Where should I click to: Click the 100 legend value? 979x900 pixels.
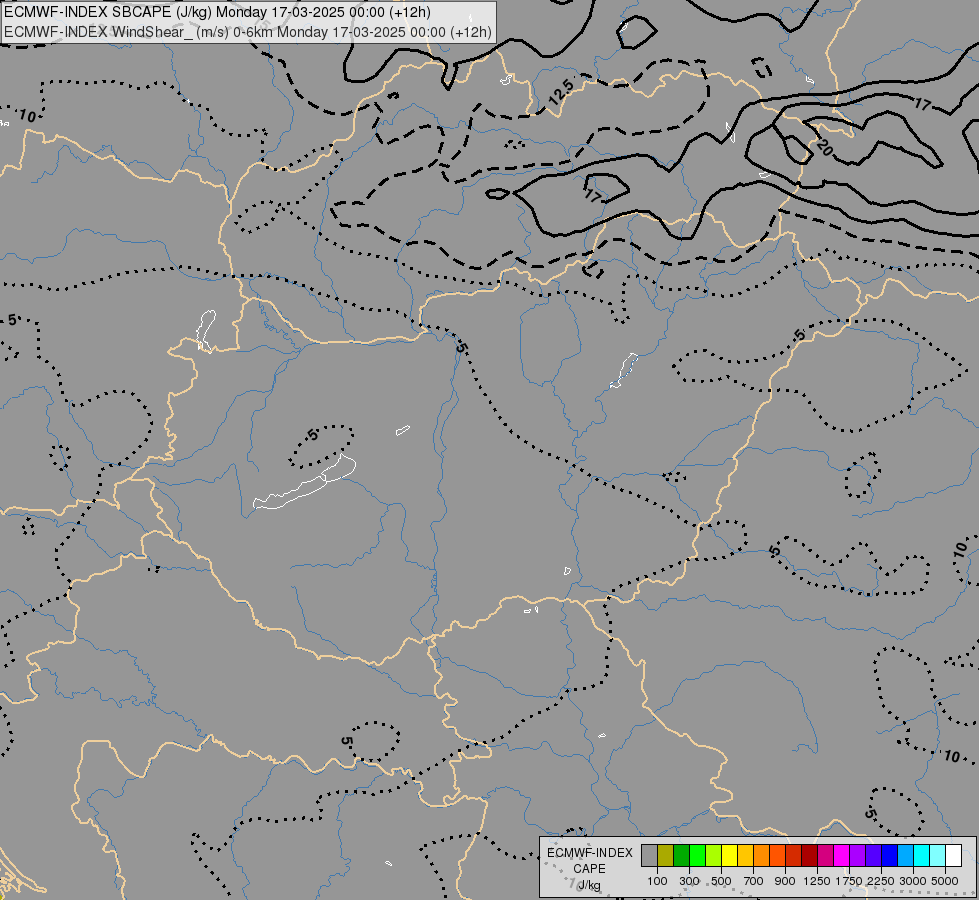coord(657,881)
